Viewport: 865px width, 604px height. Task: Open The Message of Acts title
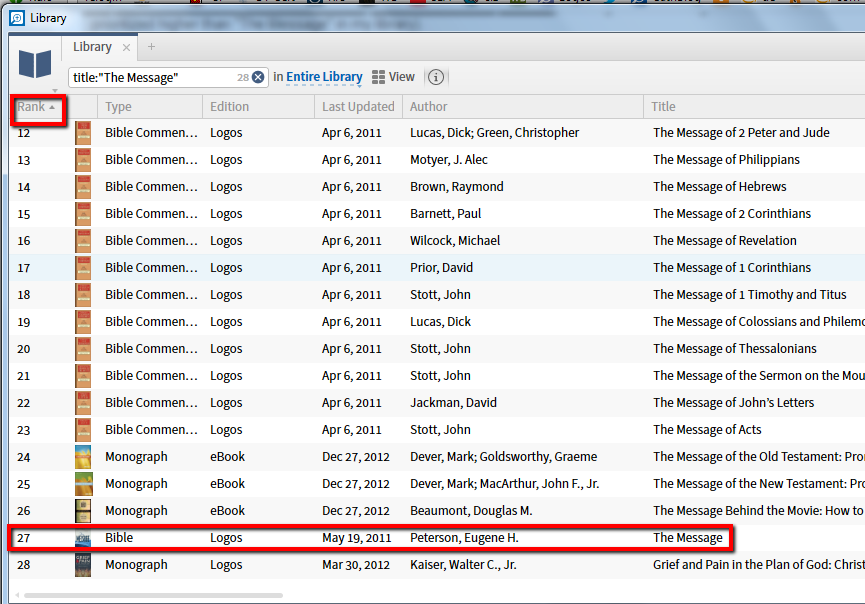point(707,430)
